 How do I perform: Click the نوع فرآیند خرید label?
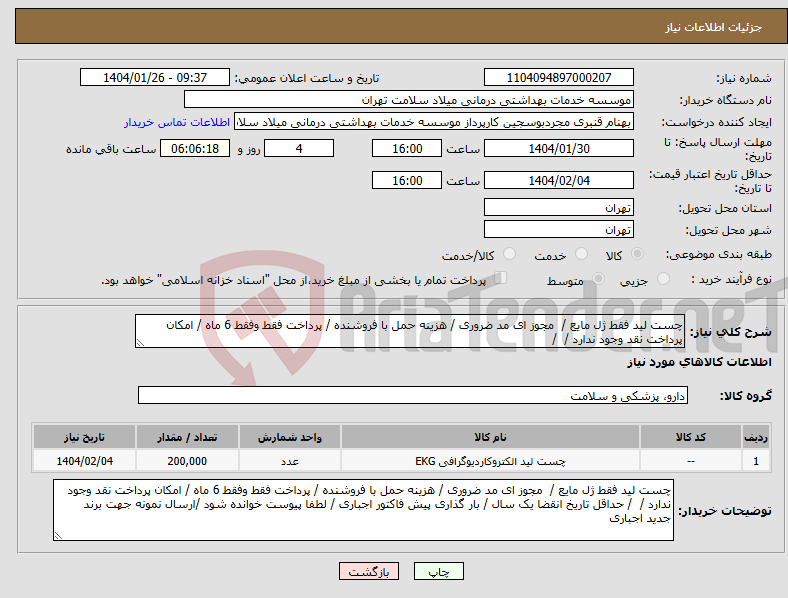[731, 279]
